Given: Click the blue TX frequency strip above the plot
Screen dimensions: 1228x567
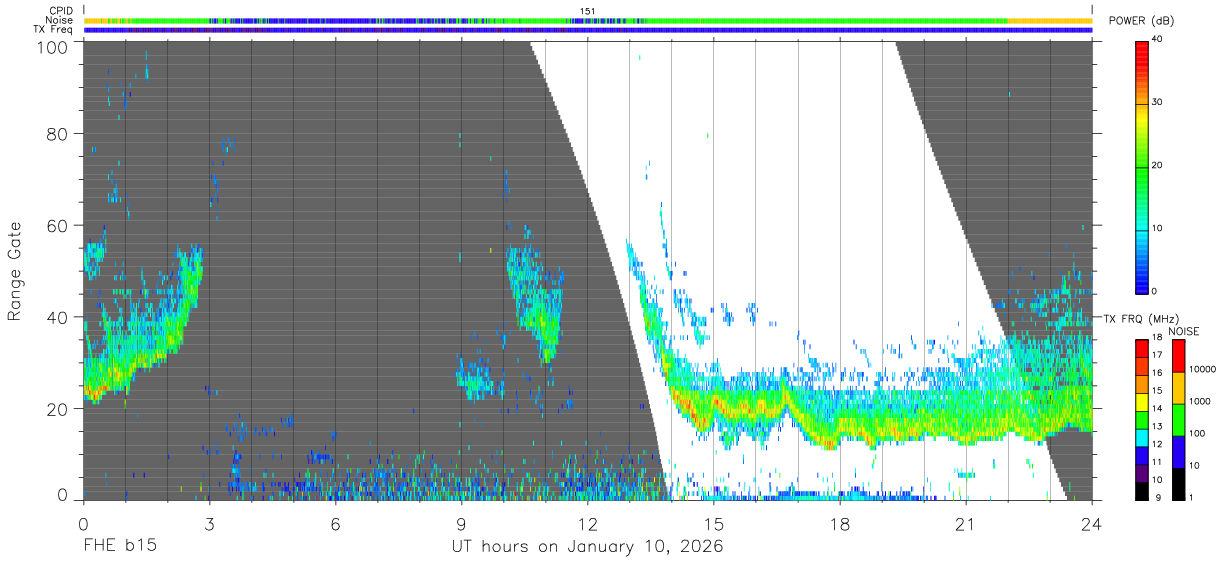Looking at the screenshot, I should click(588, 30).
